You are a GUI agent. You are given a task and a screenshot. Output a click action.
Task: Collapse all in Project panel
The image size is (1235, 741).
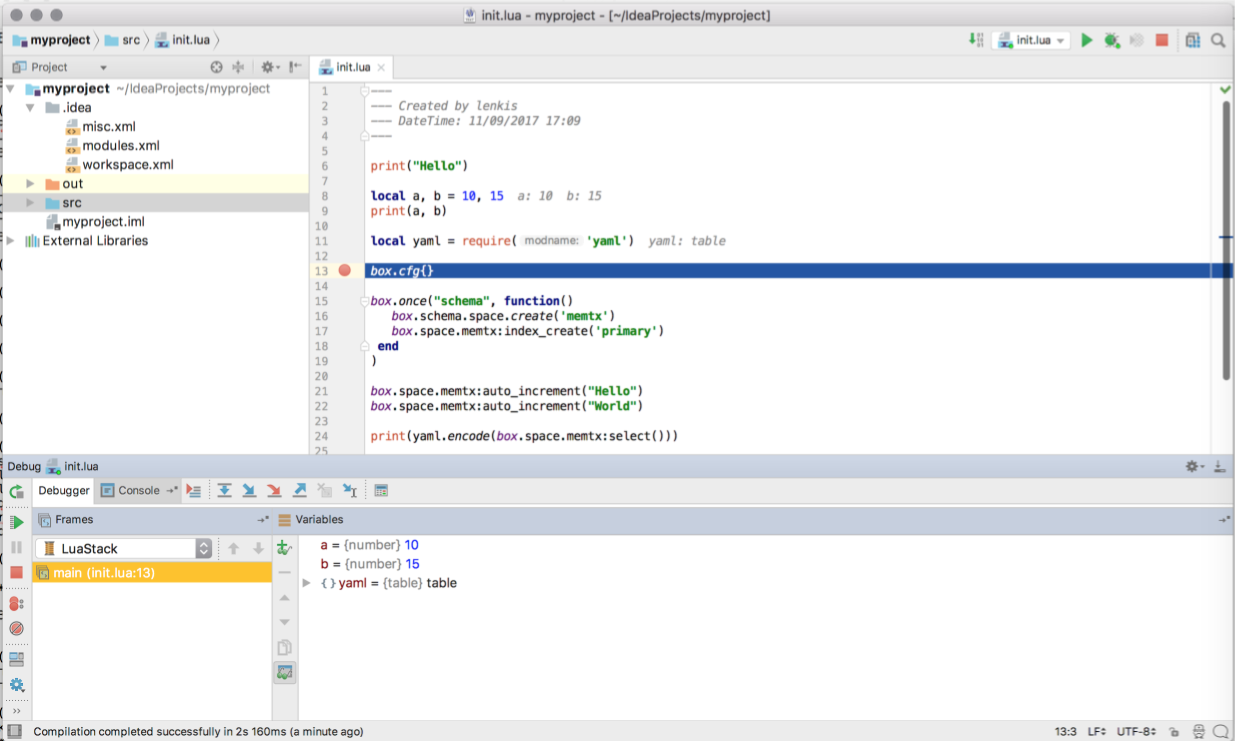click(x=238, y=67)
